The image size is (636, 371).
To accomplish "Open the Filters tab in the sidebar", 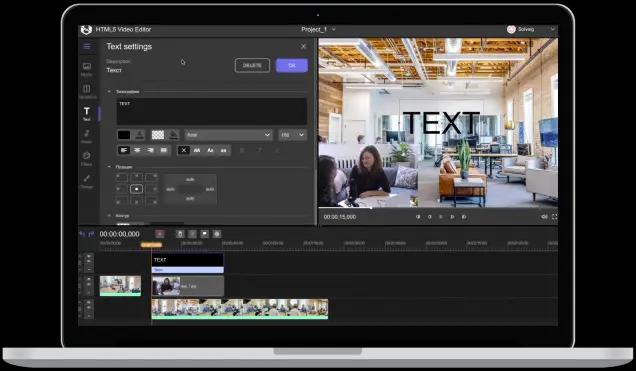I will pyautogui.click(x=86, y=159).
